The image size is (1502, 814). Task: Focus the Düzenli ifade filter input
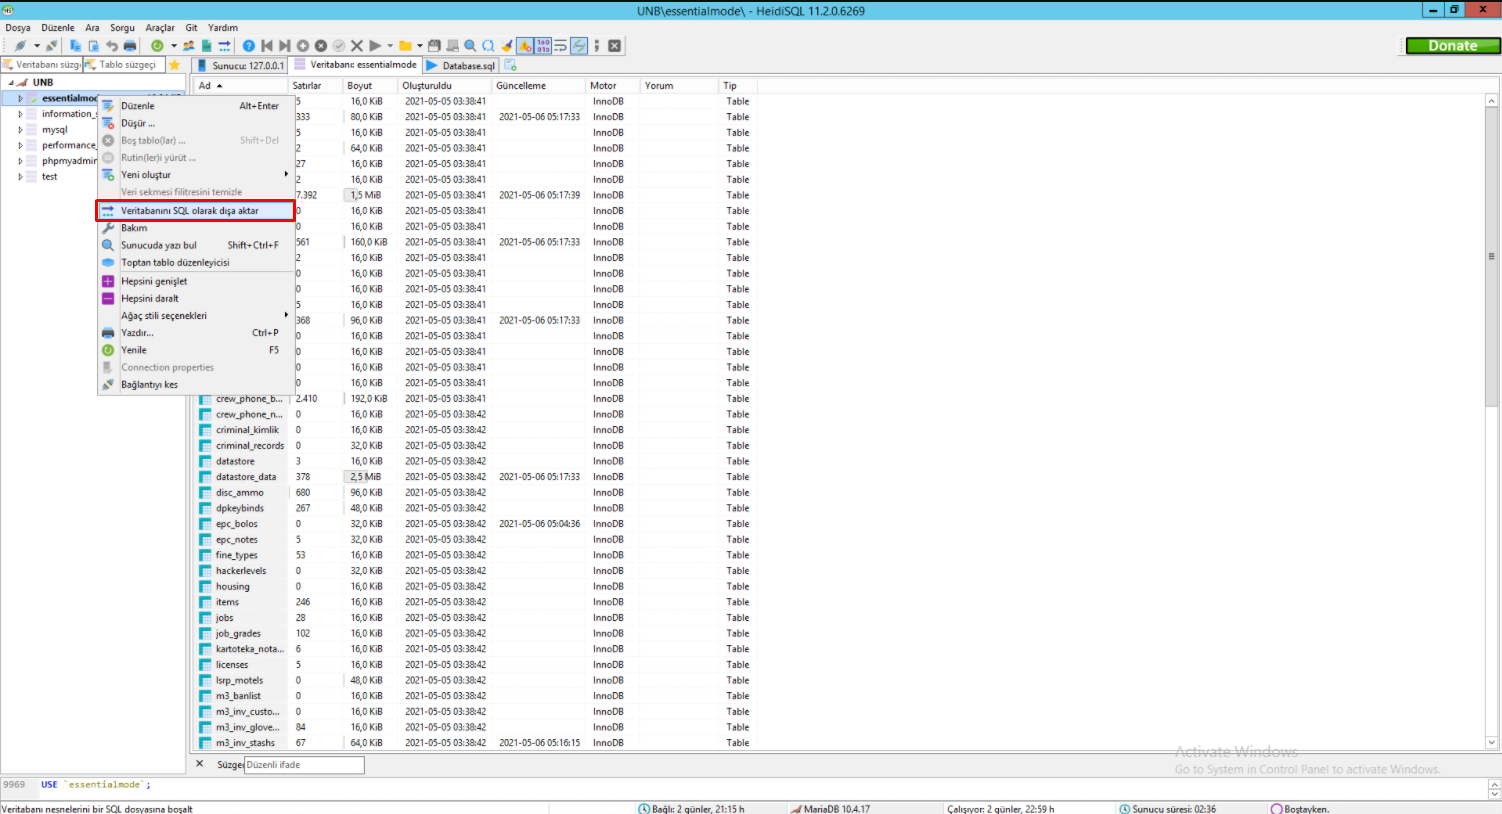coord(304,765)
